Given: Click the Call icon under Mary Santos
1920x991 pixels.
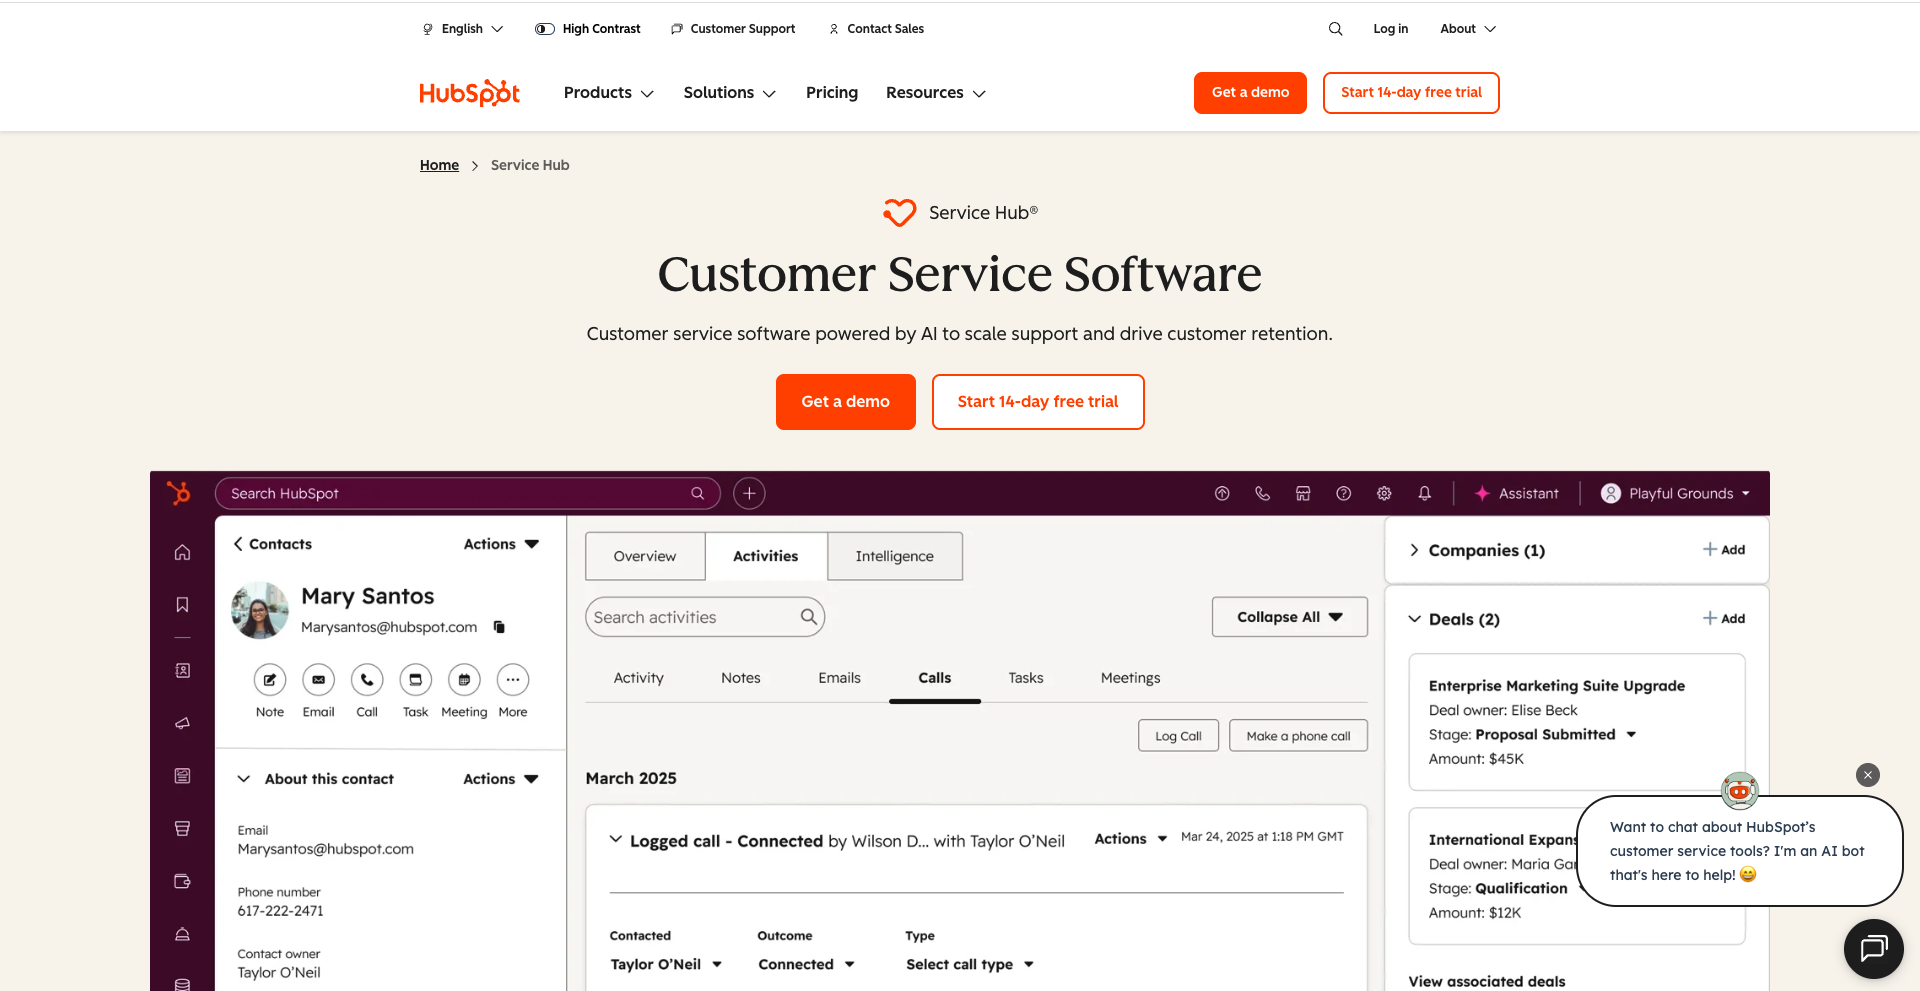Looking at the screenshot, I should 367,680.
